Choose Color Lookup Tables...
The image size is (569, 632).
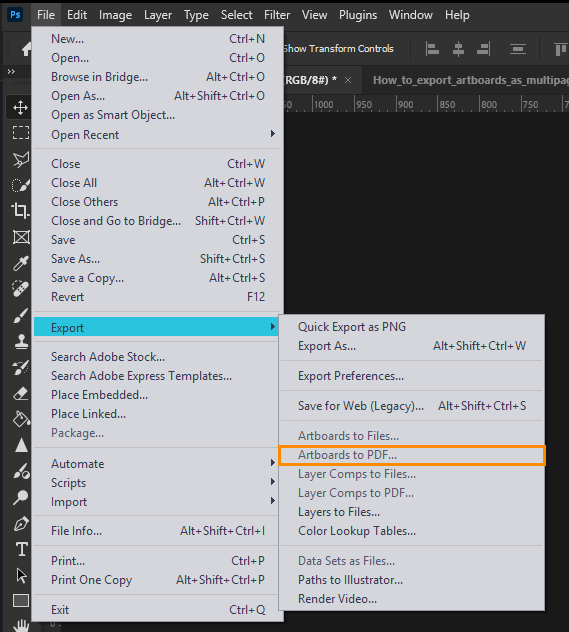[412, 531]
